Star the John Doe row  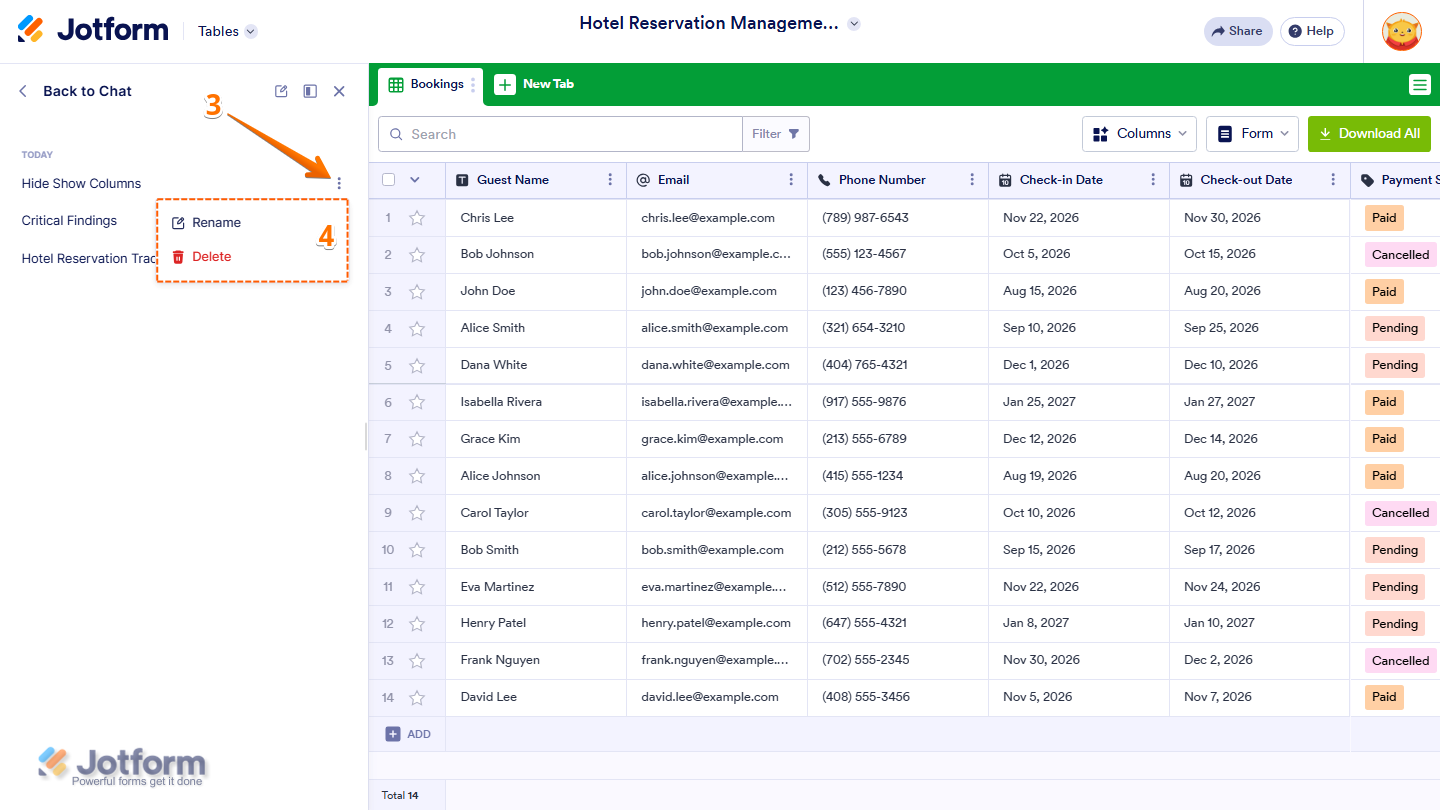[x=417, y=291]
